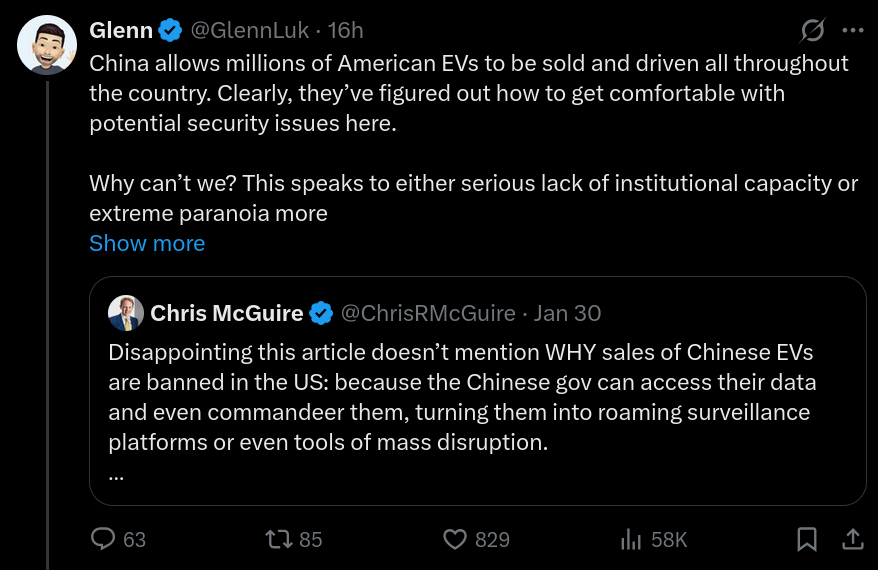
Task: Expand tweet with Show more
Action: click(x=147, y=243)
